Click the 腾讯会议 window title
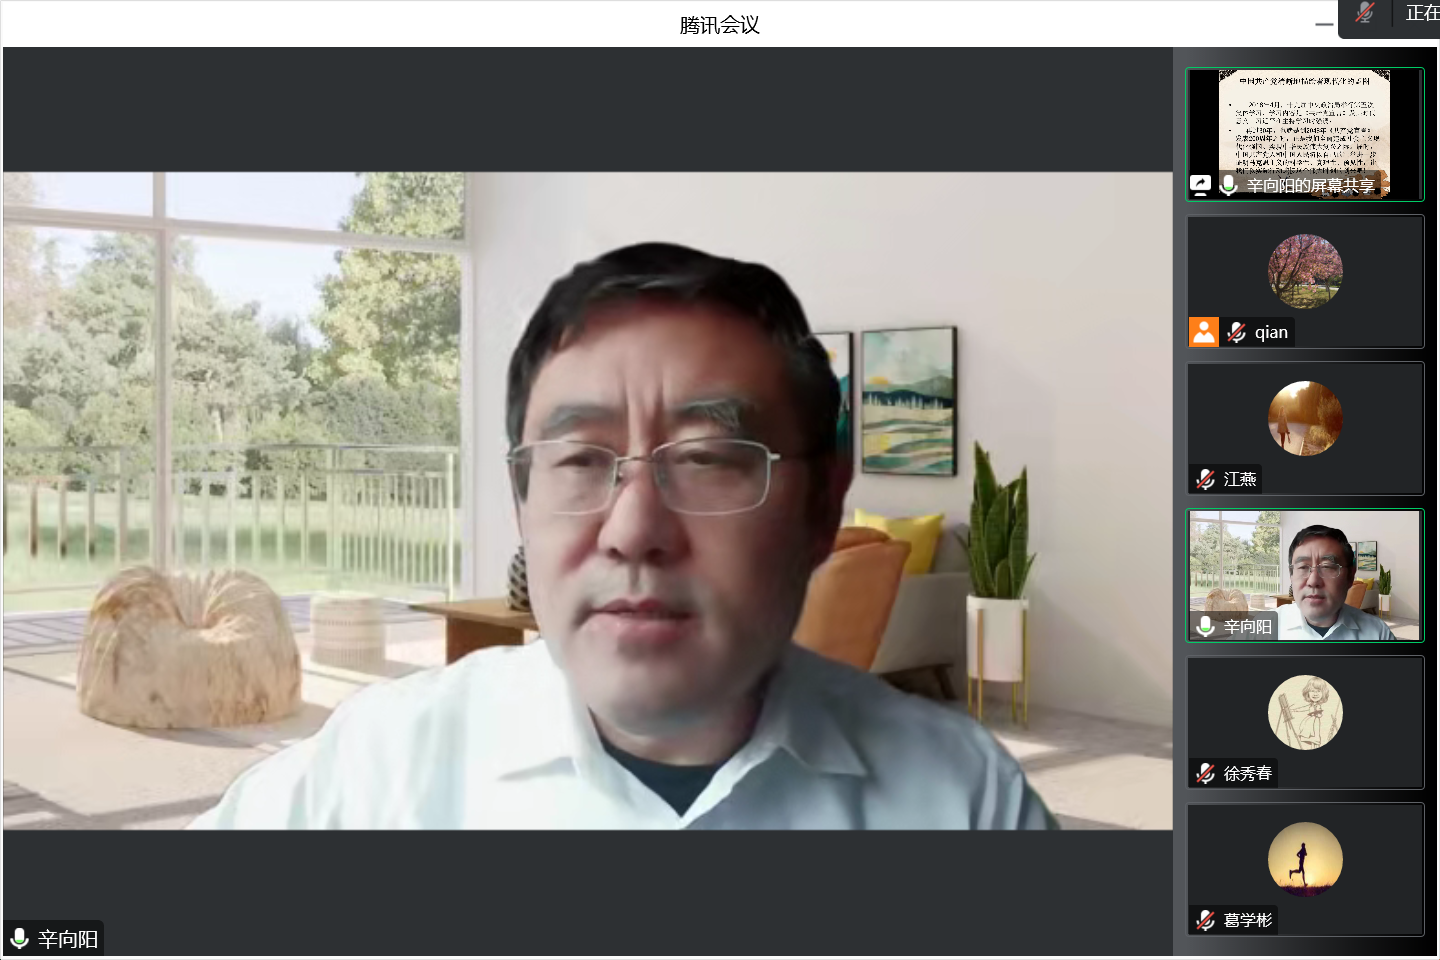The height and width of the screenshot is (960, 1440). point(719,25)
